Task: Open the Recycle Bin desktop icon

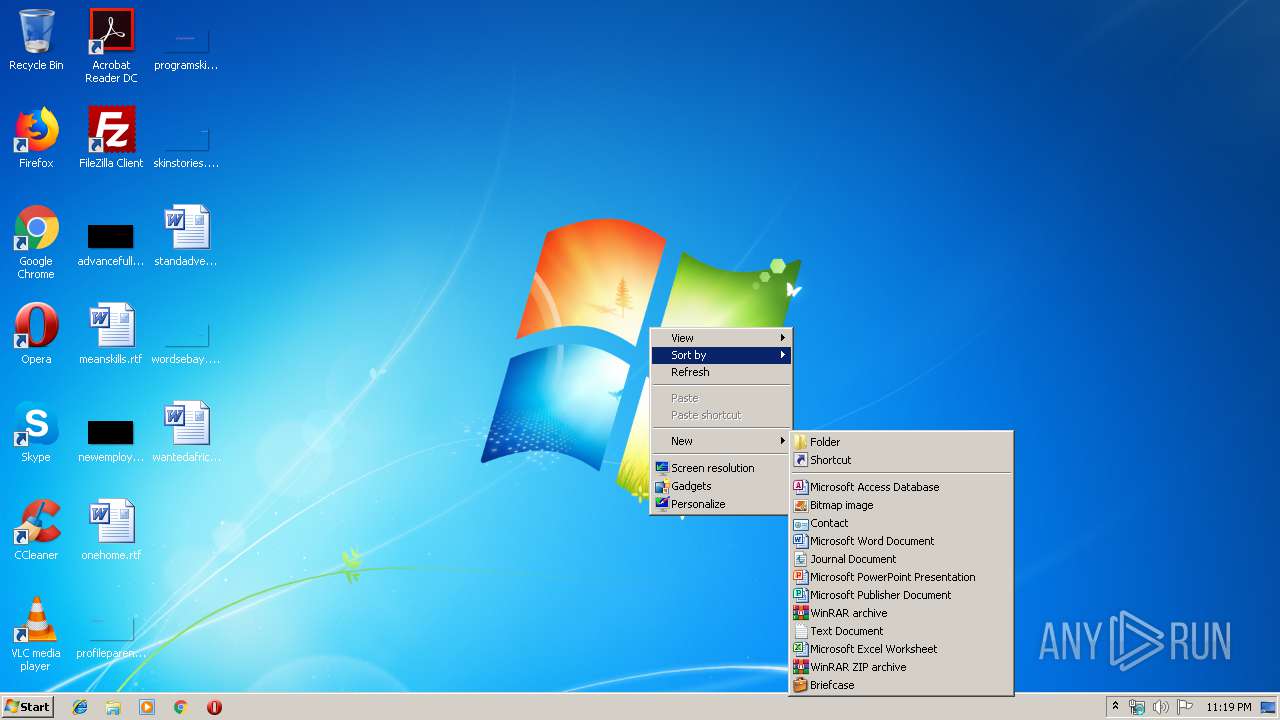Action: pyautogui.click(x=36, y=40)
